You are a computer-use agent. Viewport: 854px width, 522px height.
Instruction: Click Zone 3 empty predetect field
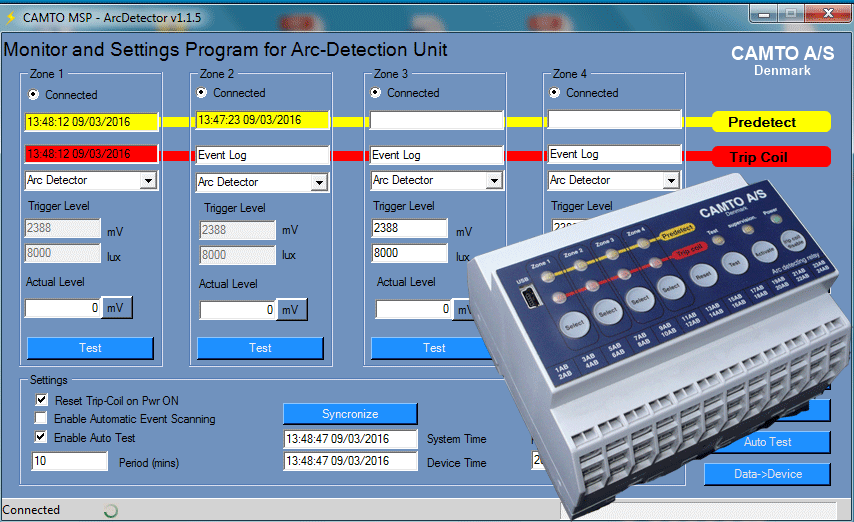point(437,120)
